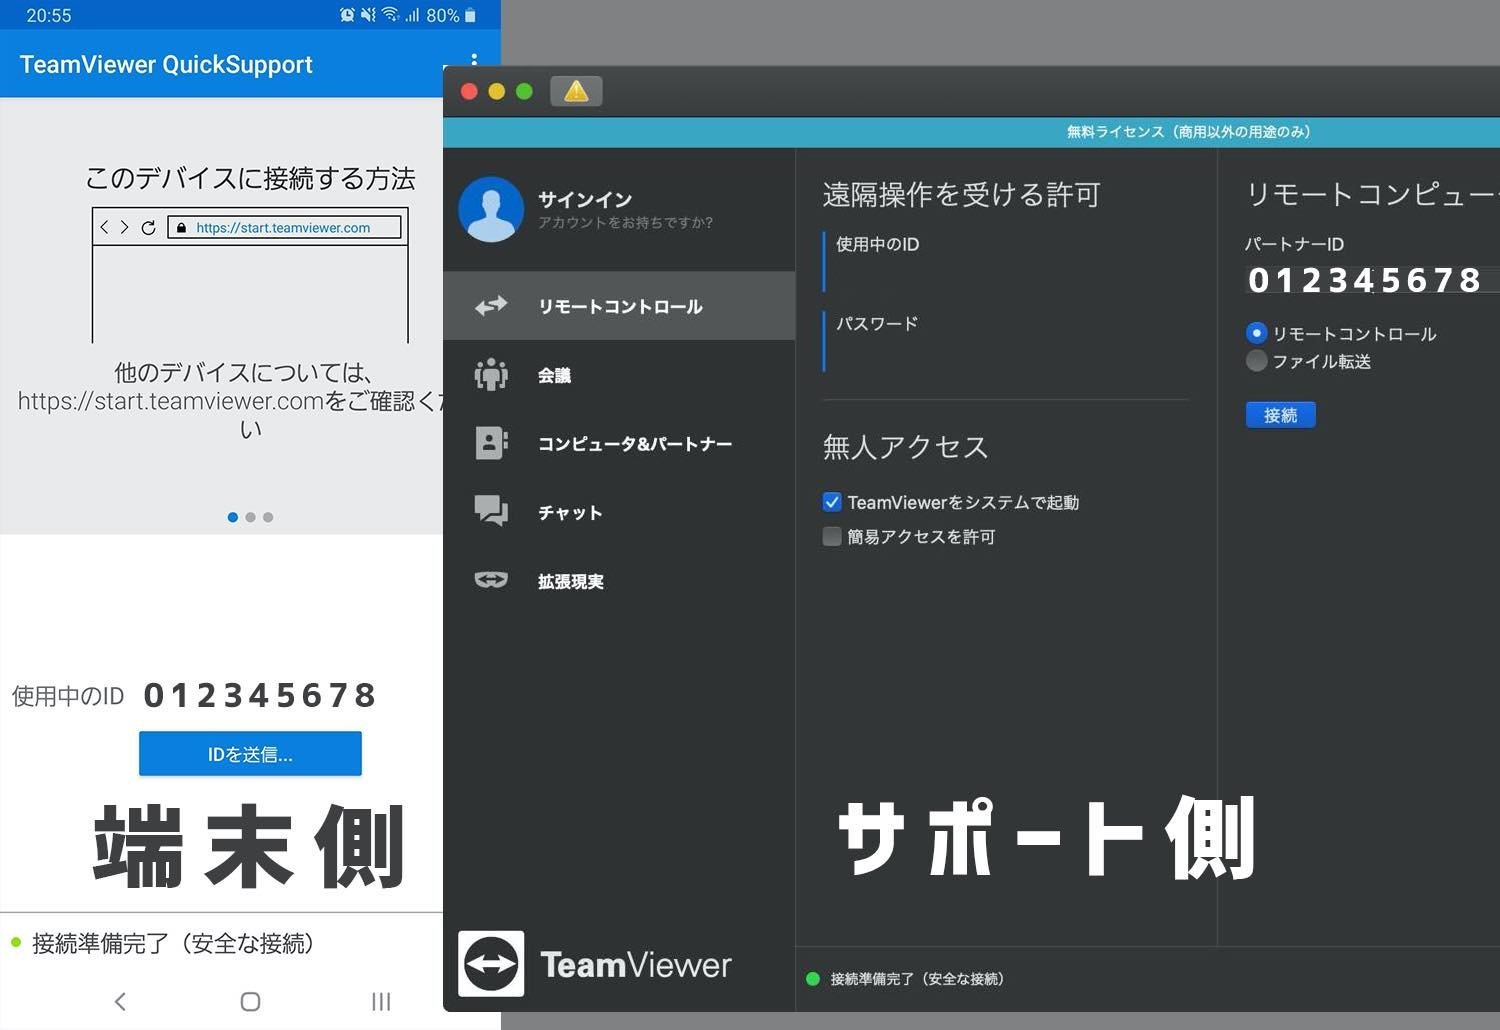Click パートナーID label
This screenshot has height=1030, width=1500.
click(1294, 244)
